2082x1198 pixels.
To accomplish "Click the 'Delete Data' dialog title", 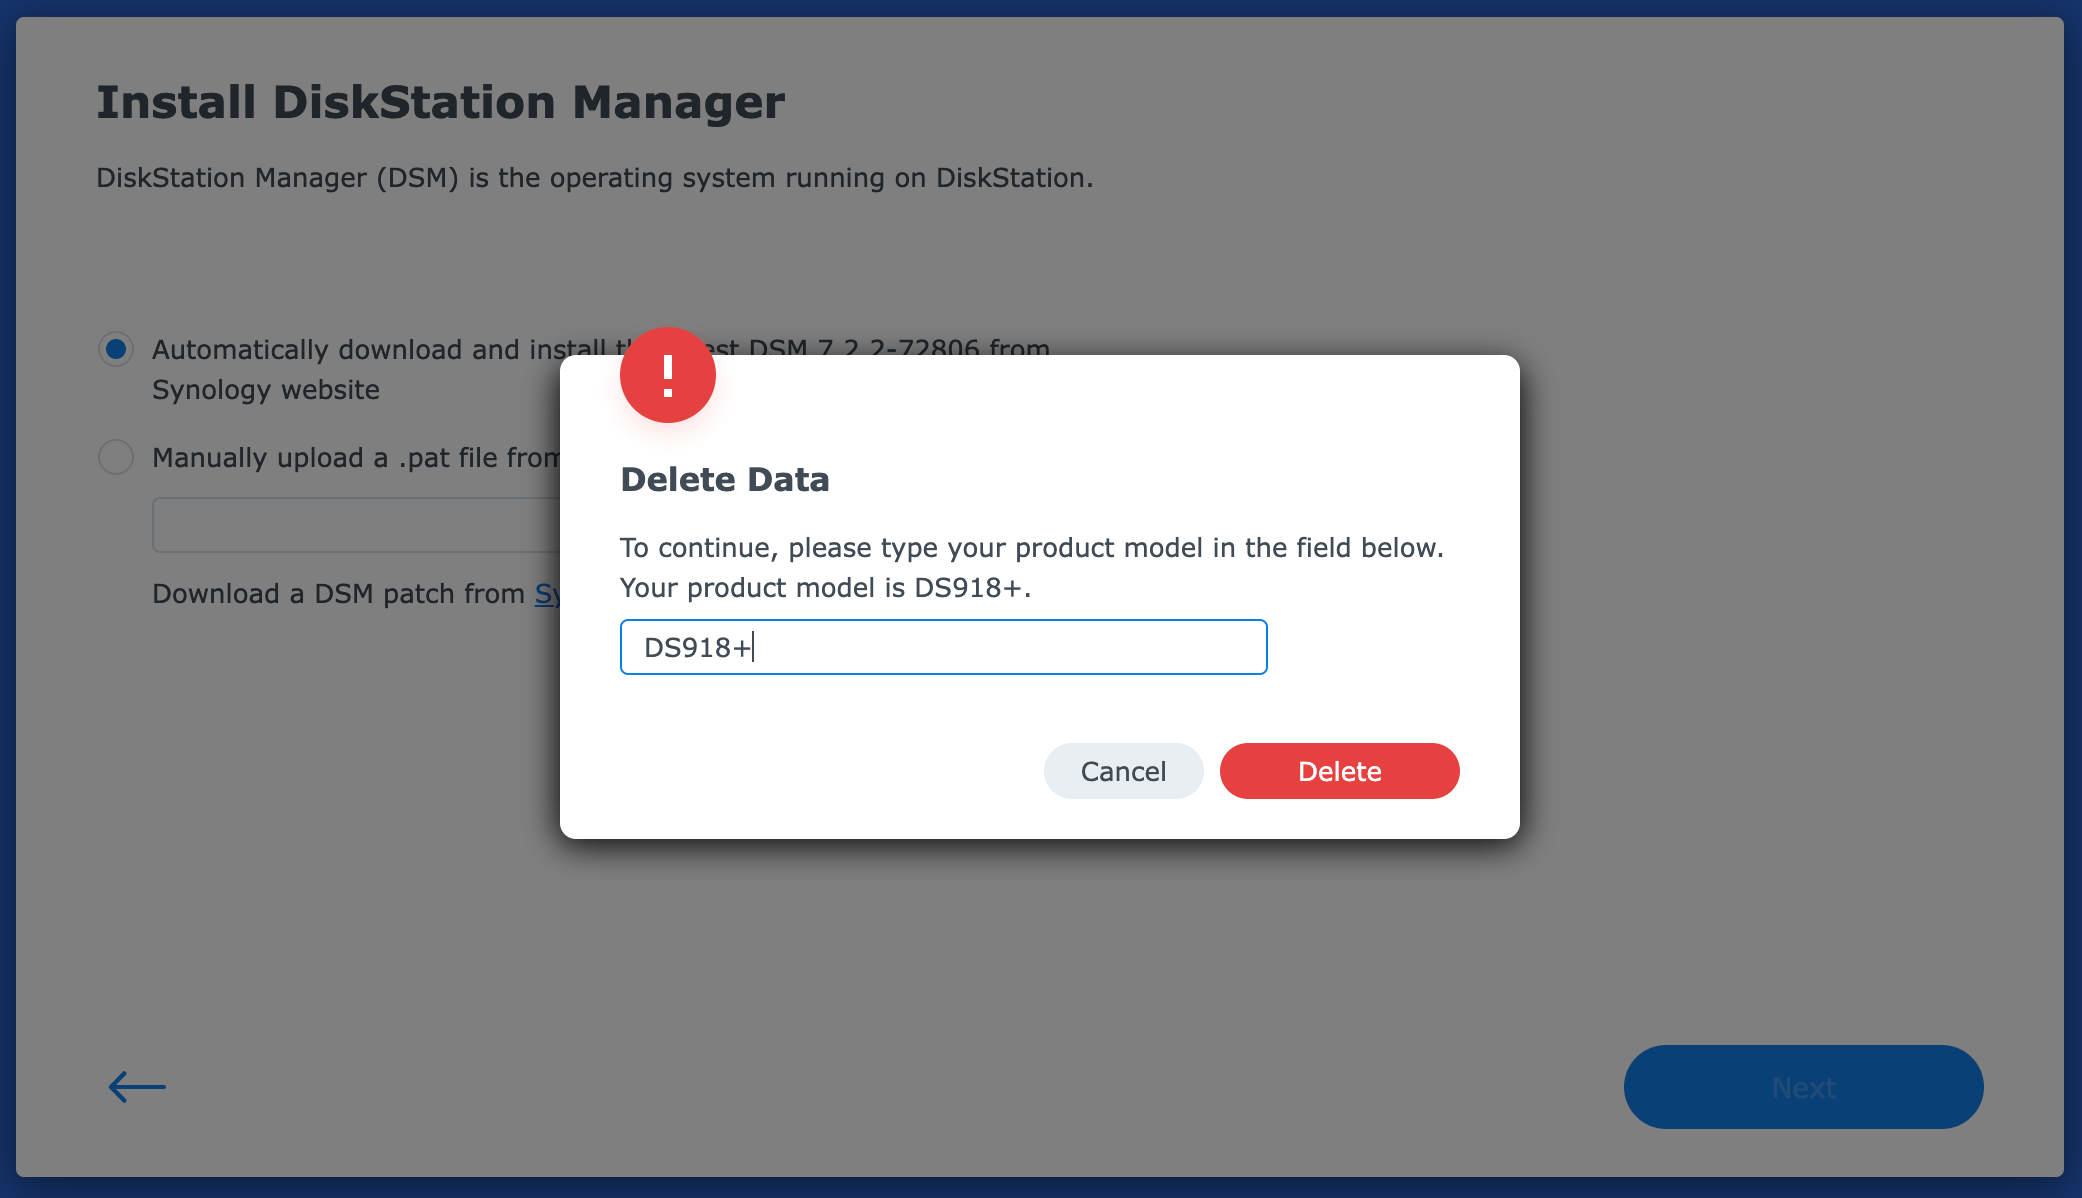I will pyautogui.click(x=725, y=480).
